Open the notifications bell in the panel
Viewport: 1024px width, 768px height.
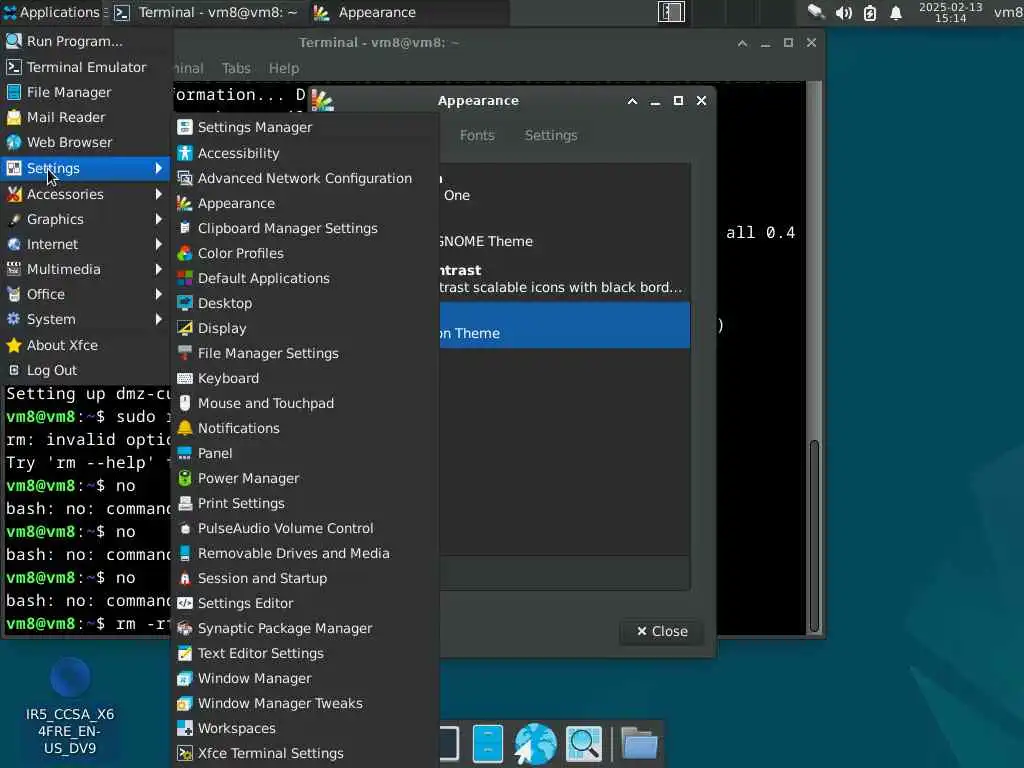point(896,13)
